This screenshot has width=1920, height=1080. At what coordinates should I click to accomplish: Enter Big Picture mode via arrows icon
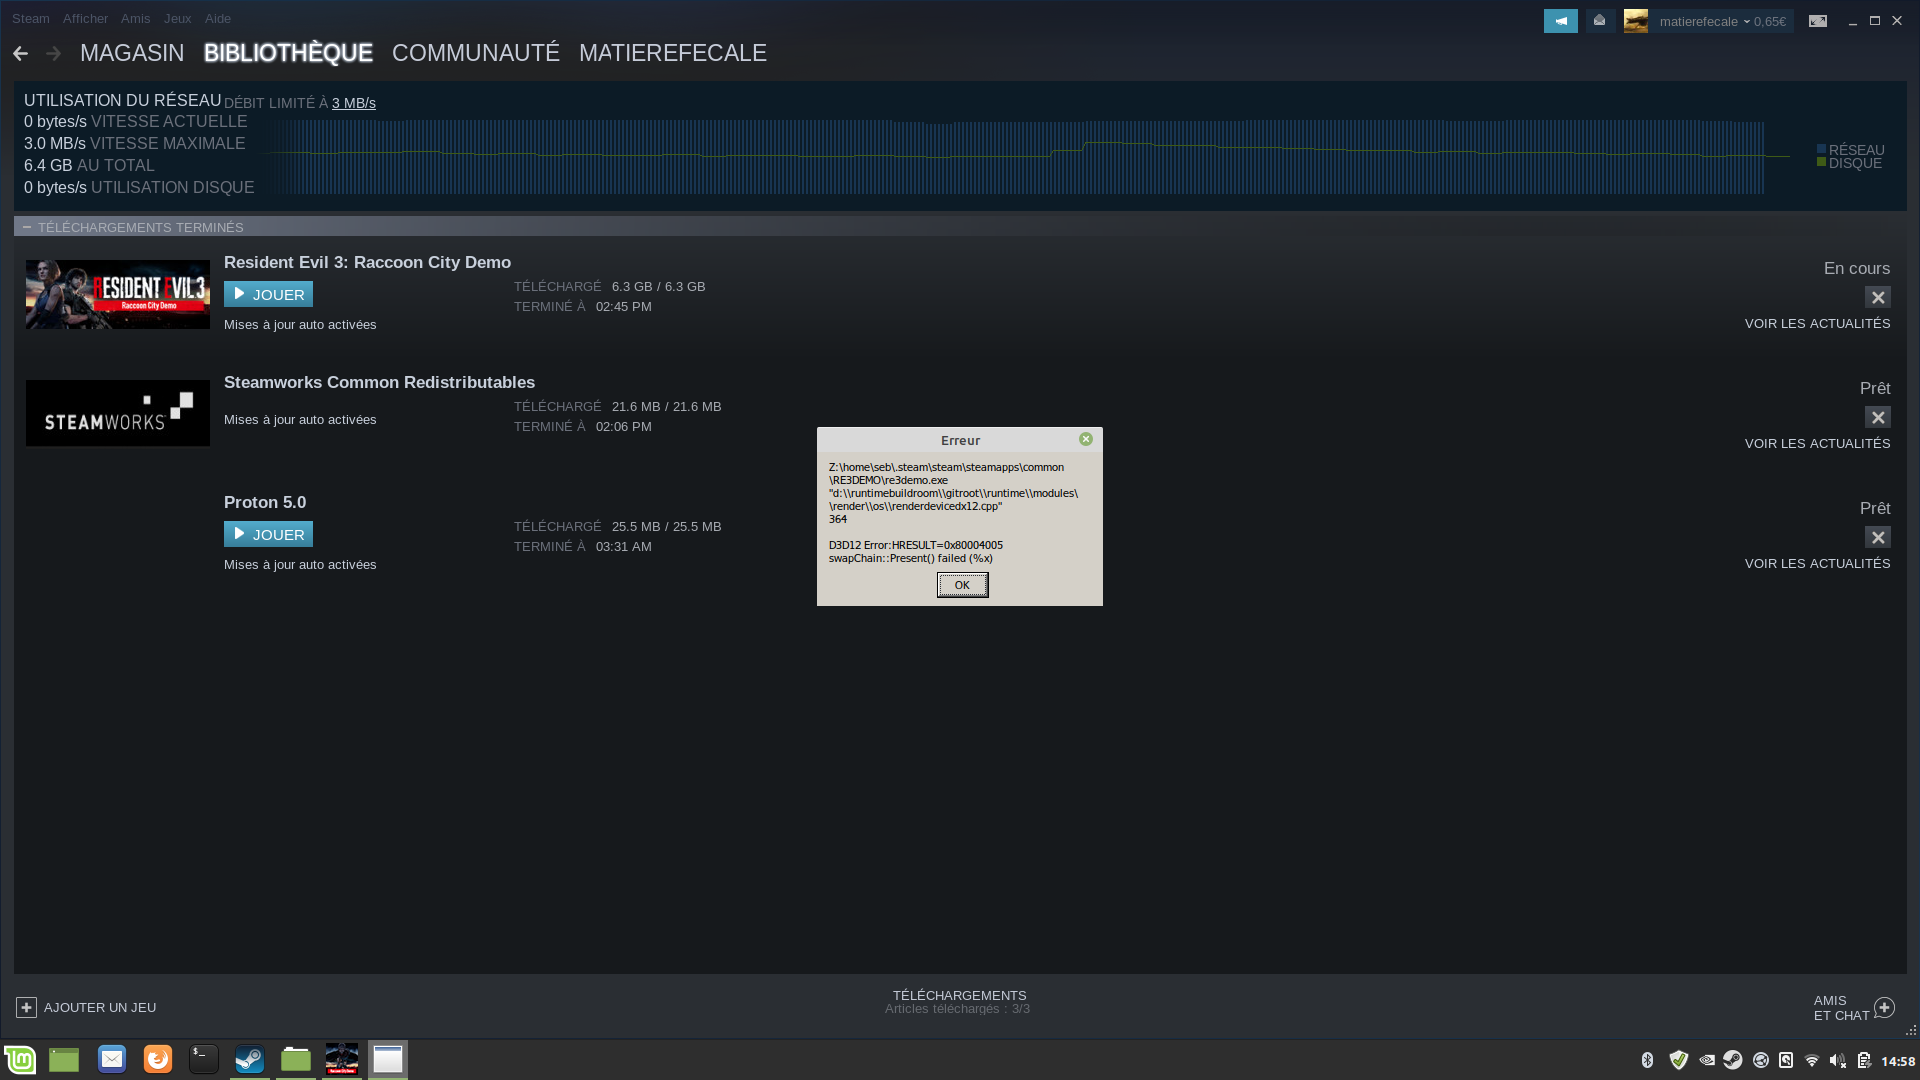[1819, 20]
